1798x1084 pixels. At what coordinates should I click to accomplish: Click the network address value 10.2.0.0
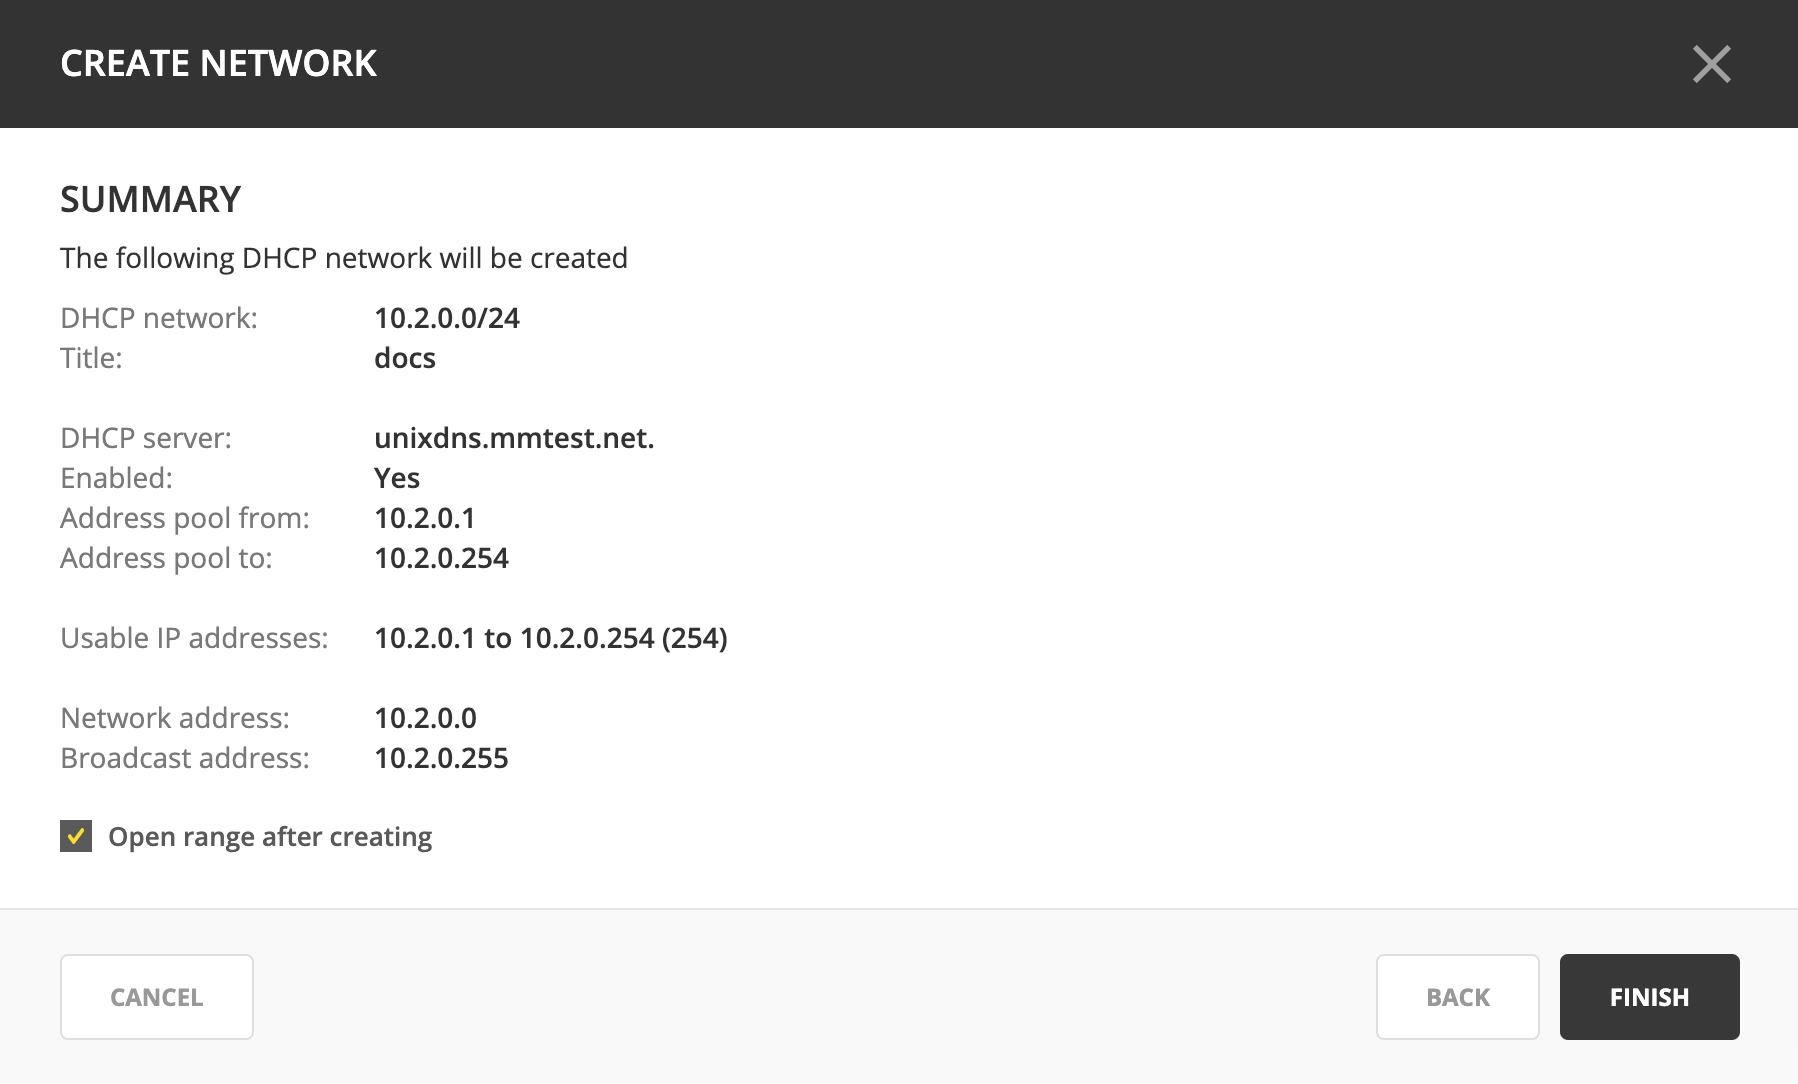coord(425,718)
